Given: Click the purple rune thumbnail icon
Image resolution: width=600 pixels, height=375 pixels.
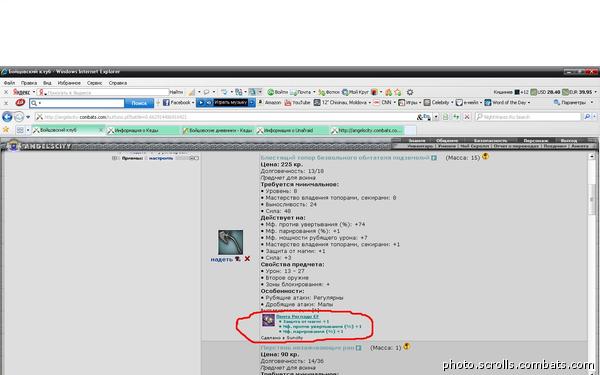Looking at the screenshot, I should 268,320.
